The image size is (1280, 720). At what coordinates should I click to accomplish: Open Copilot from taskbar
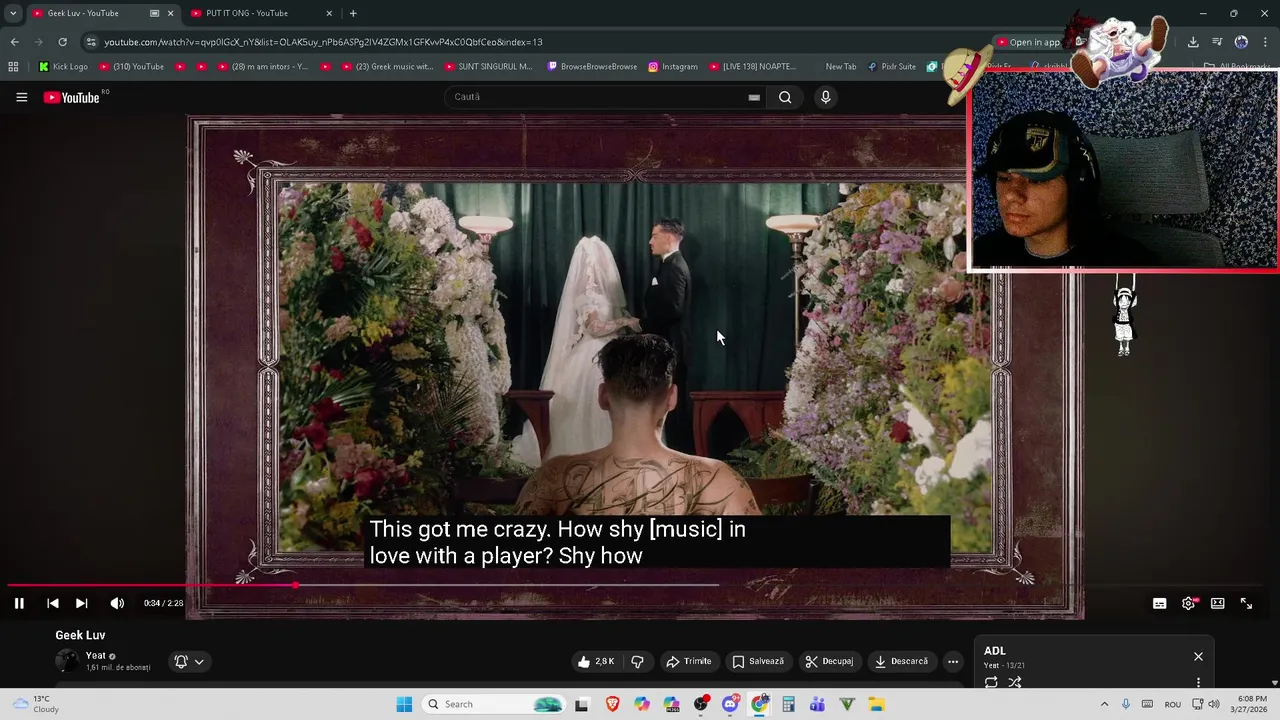point(641,704)
